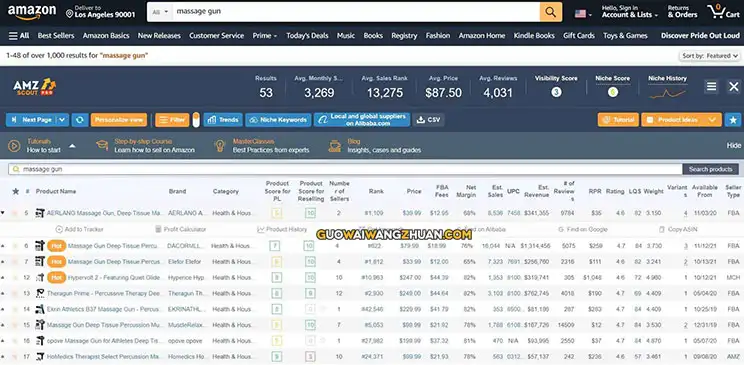Open the AMZScout hamburger menu icon
This screenshot has width=744, height=365.
(x=711, y=86)
